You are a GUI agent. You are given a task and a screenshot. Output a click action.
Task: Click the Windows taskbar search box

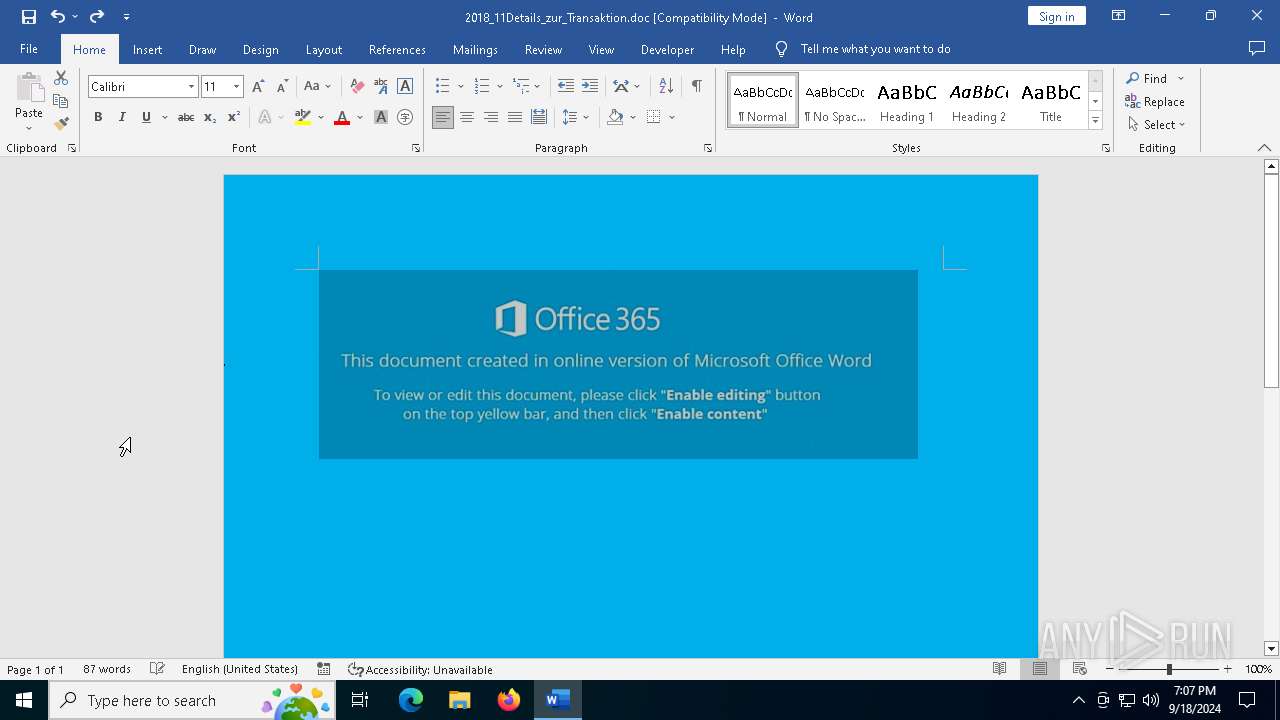[192, 700]
